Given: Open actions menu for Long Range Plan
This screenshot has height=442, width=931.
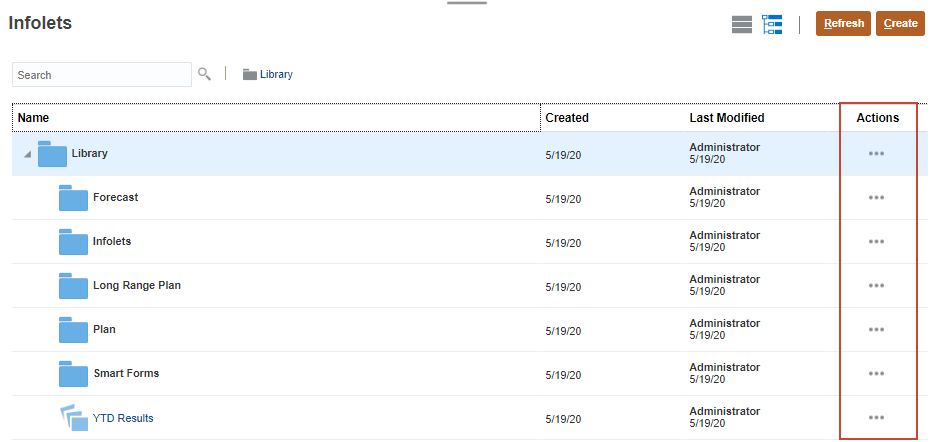Looking at the screenshot, I should click(877, 286).
